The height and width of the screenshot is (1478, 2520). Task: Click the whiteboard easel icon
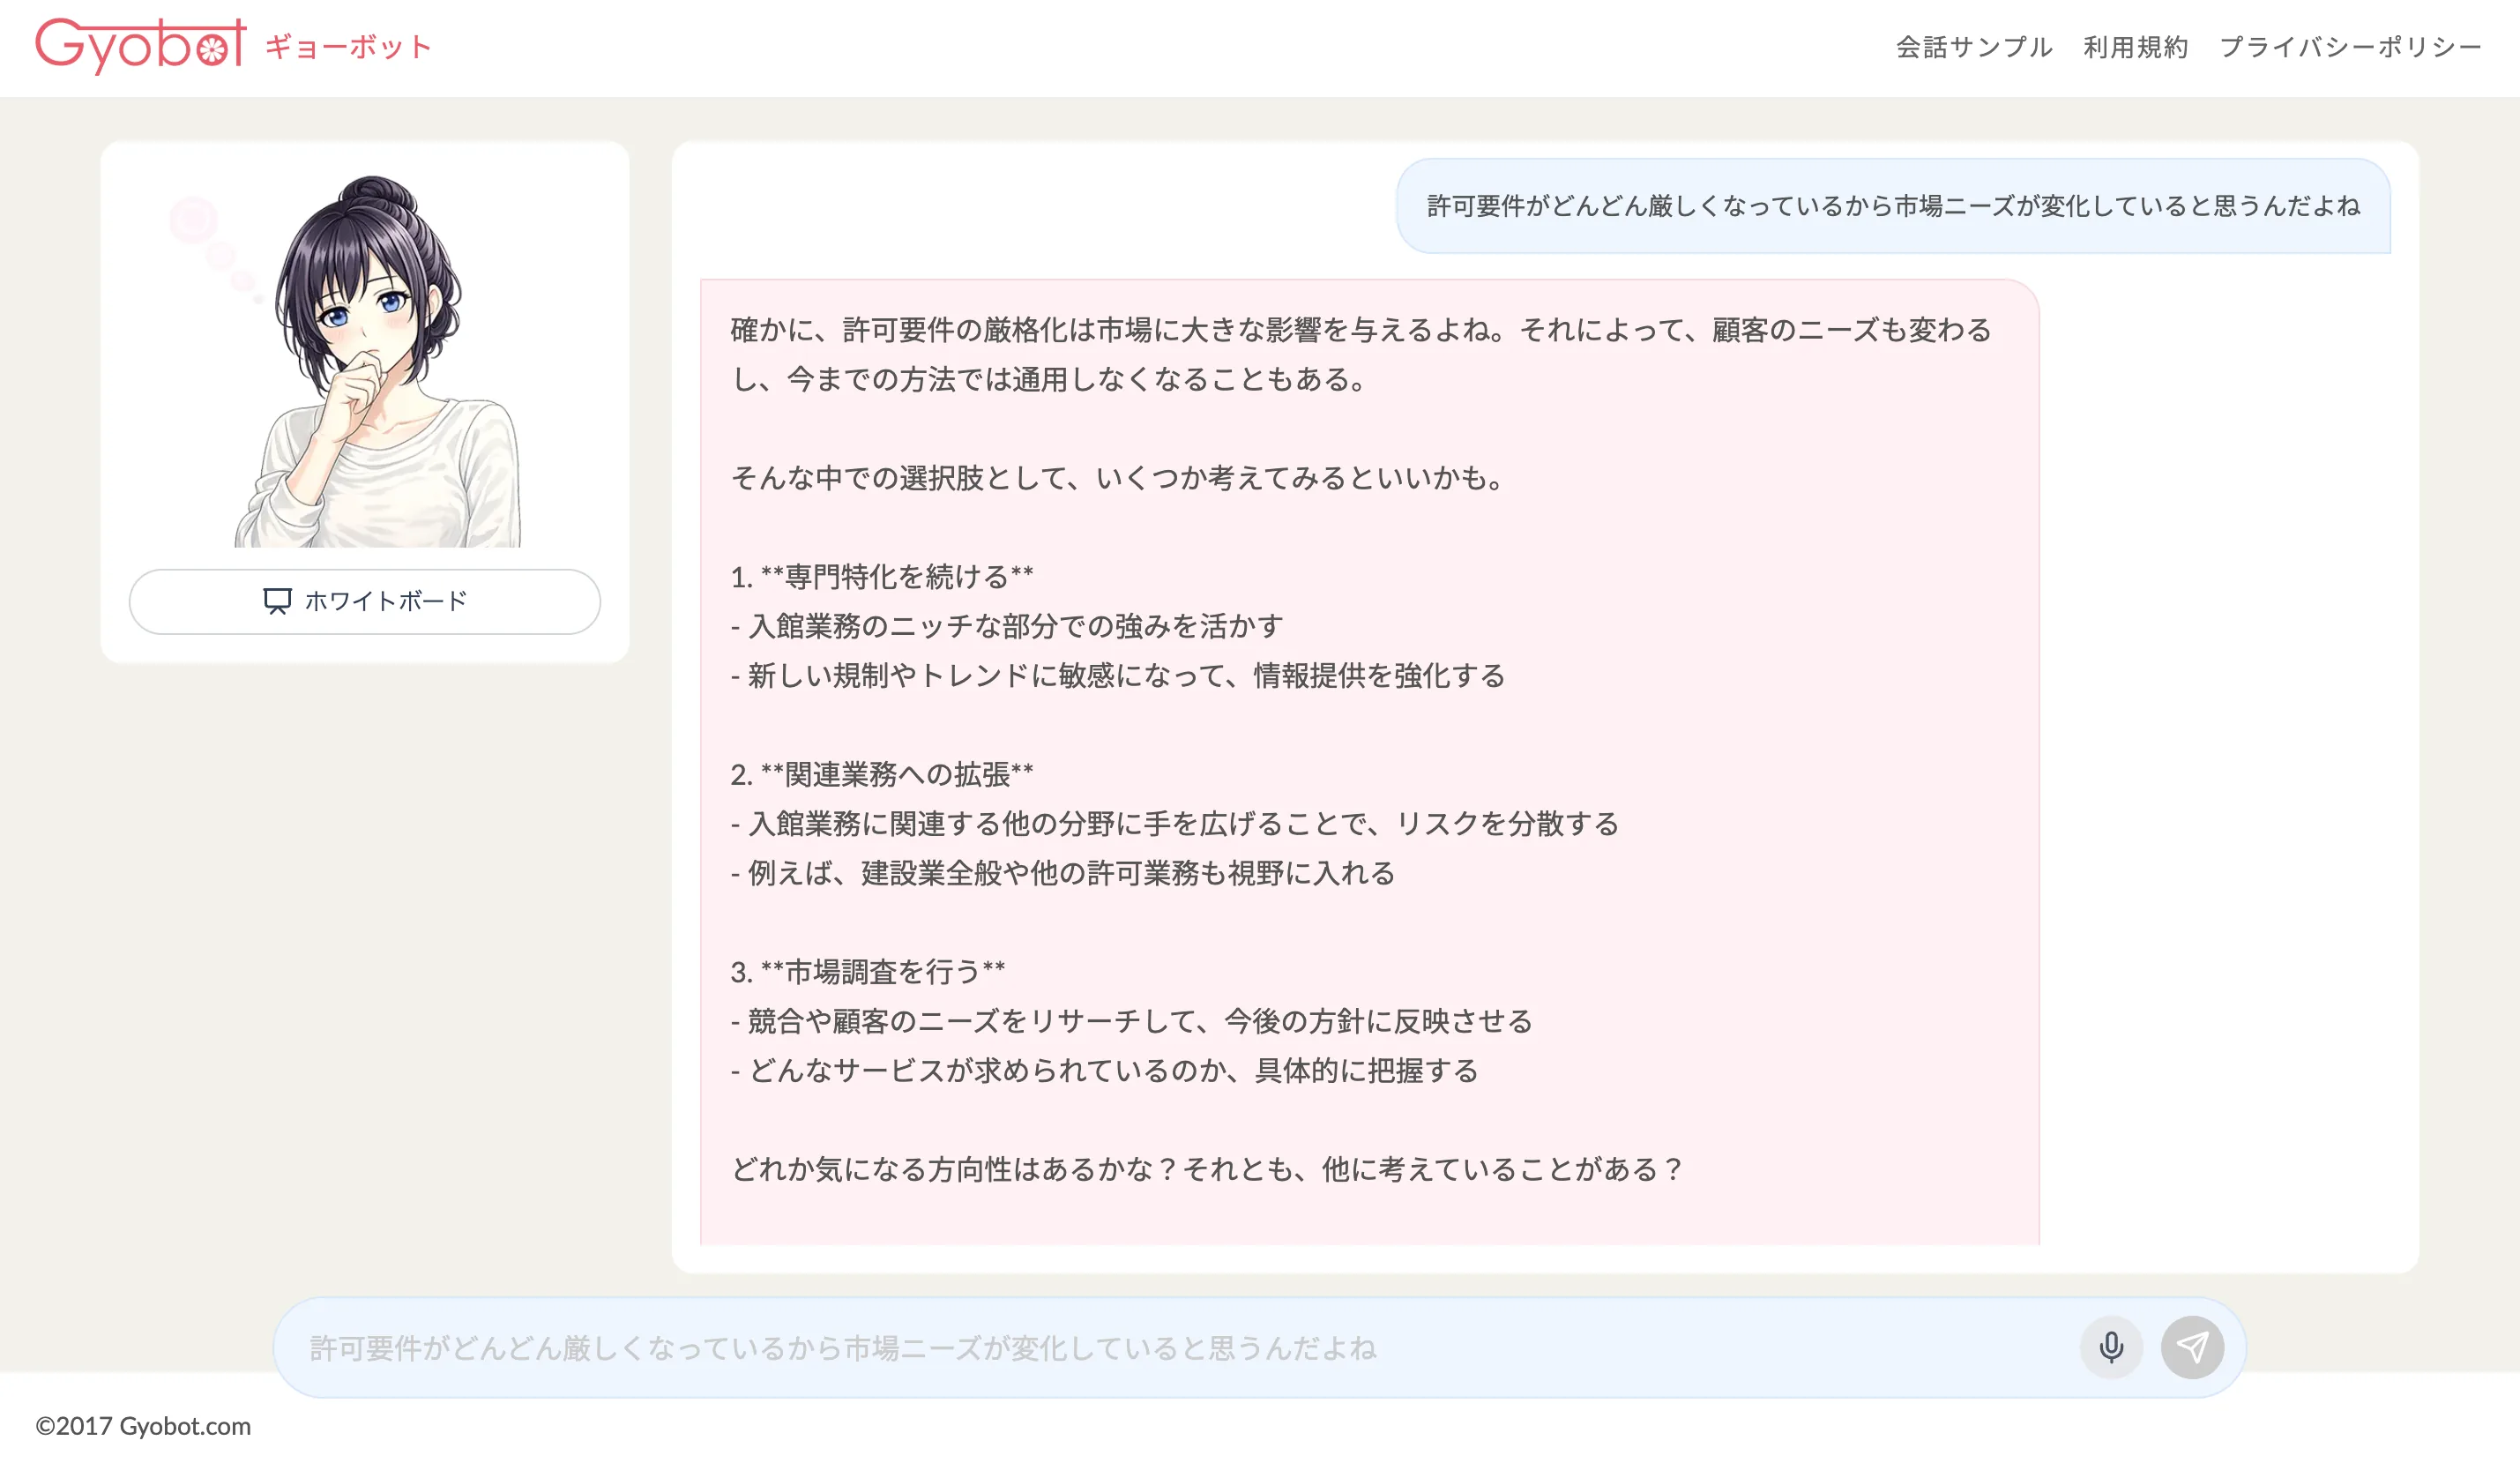coord(277,601)
